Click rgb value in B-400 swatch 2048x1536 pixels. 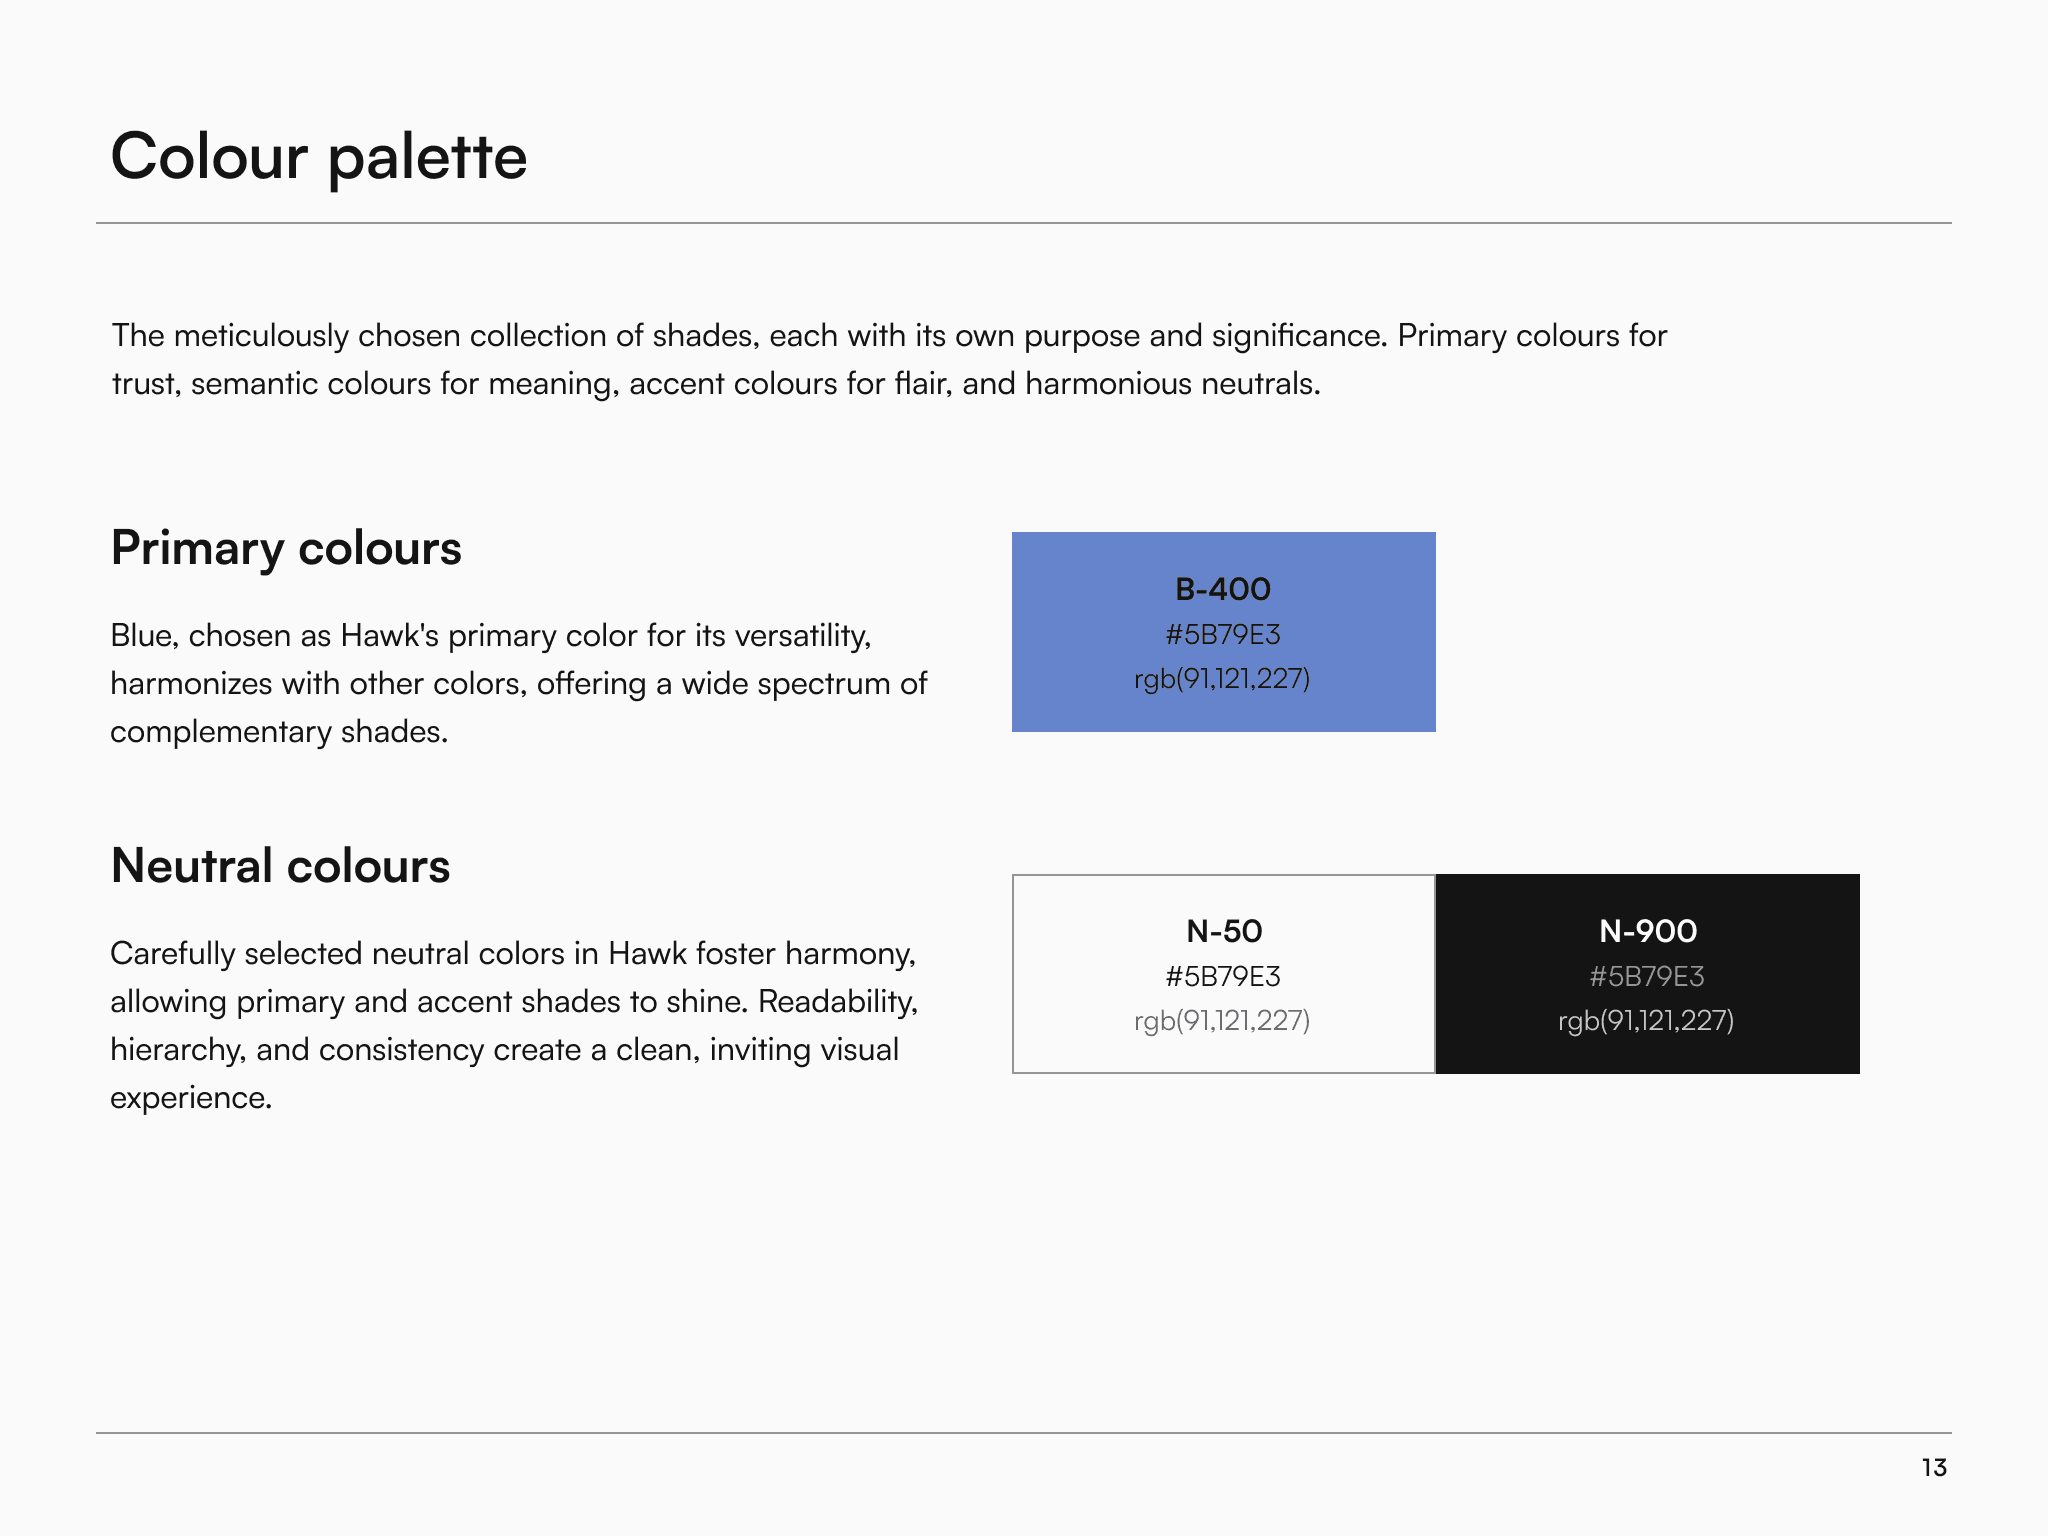coord(1222,679)
